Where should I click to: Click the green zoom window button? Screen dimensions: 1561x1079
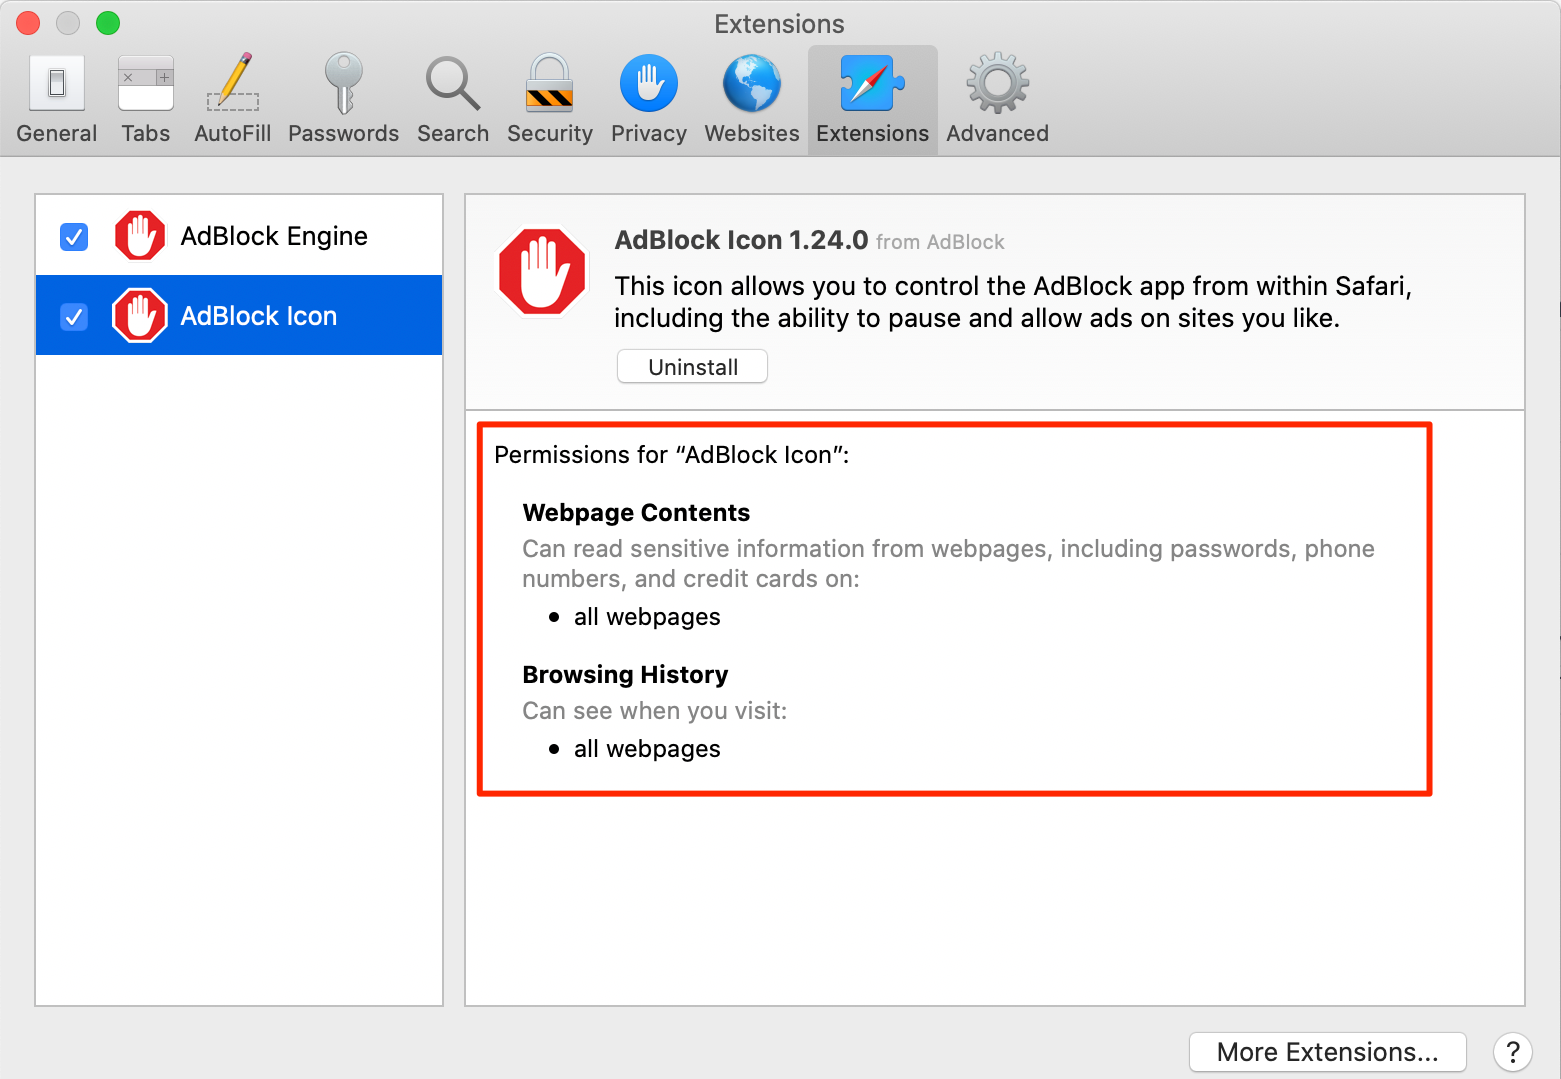[x=108, y=22]
